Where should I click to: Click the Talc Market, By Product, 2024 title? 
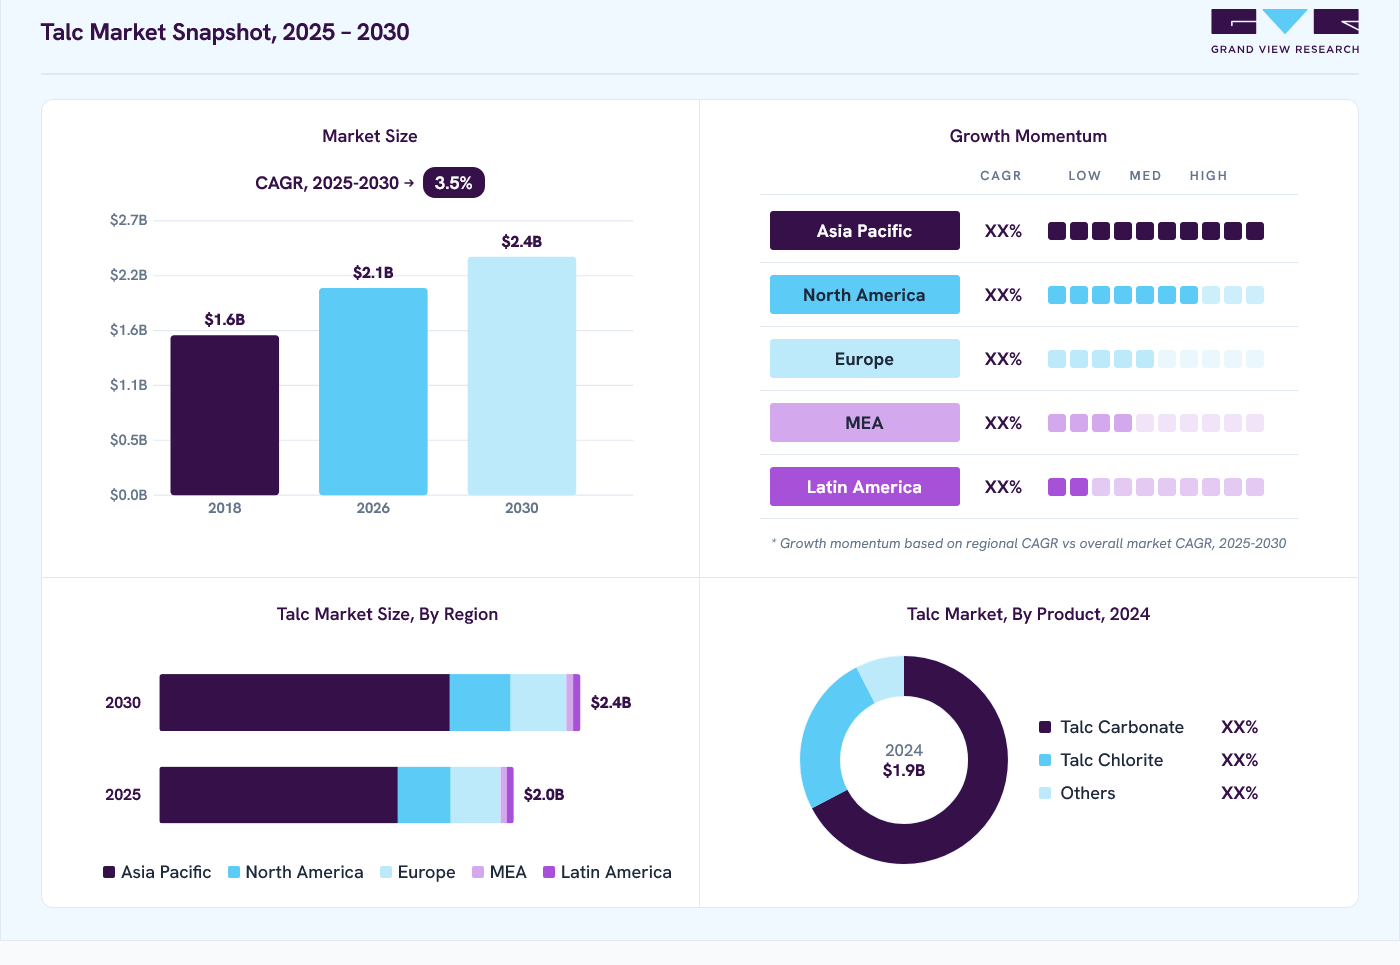click(x=1029, y=614)
